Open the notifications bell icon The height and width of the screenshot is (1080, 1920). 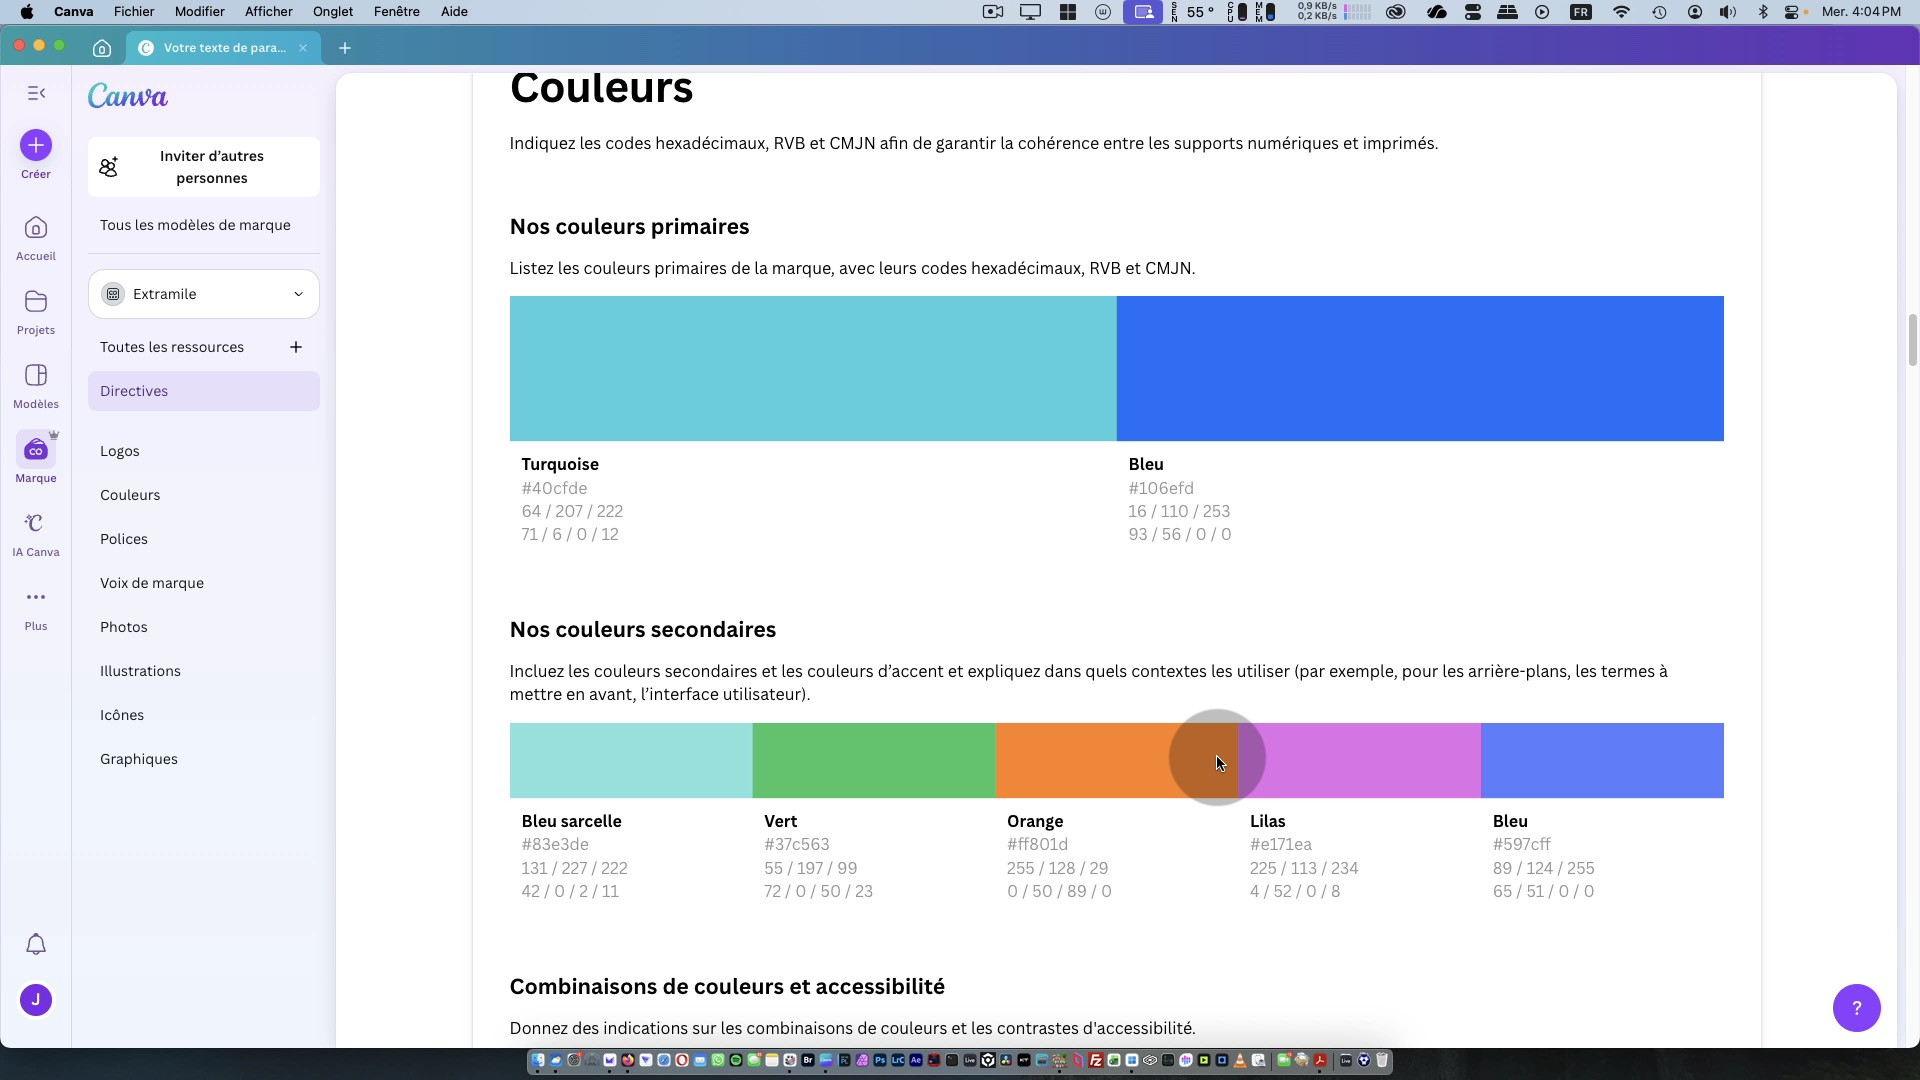click(36, 945)
